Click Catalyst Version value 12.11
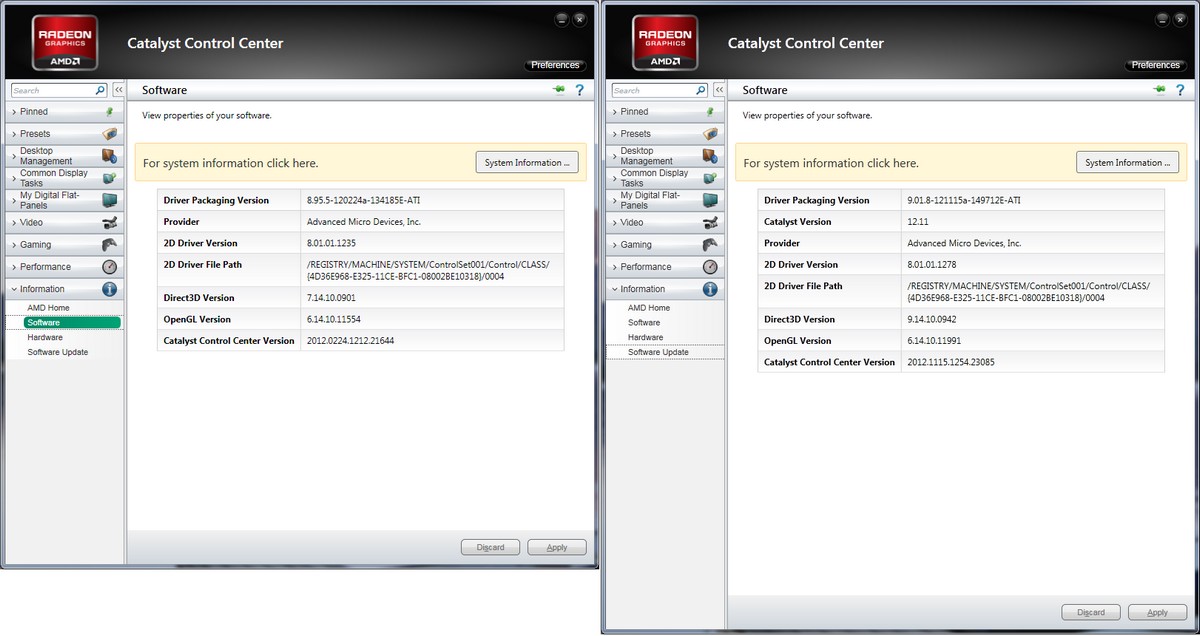1200x636 pixels. 919,222
